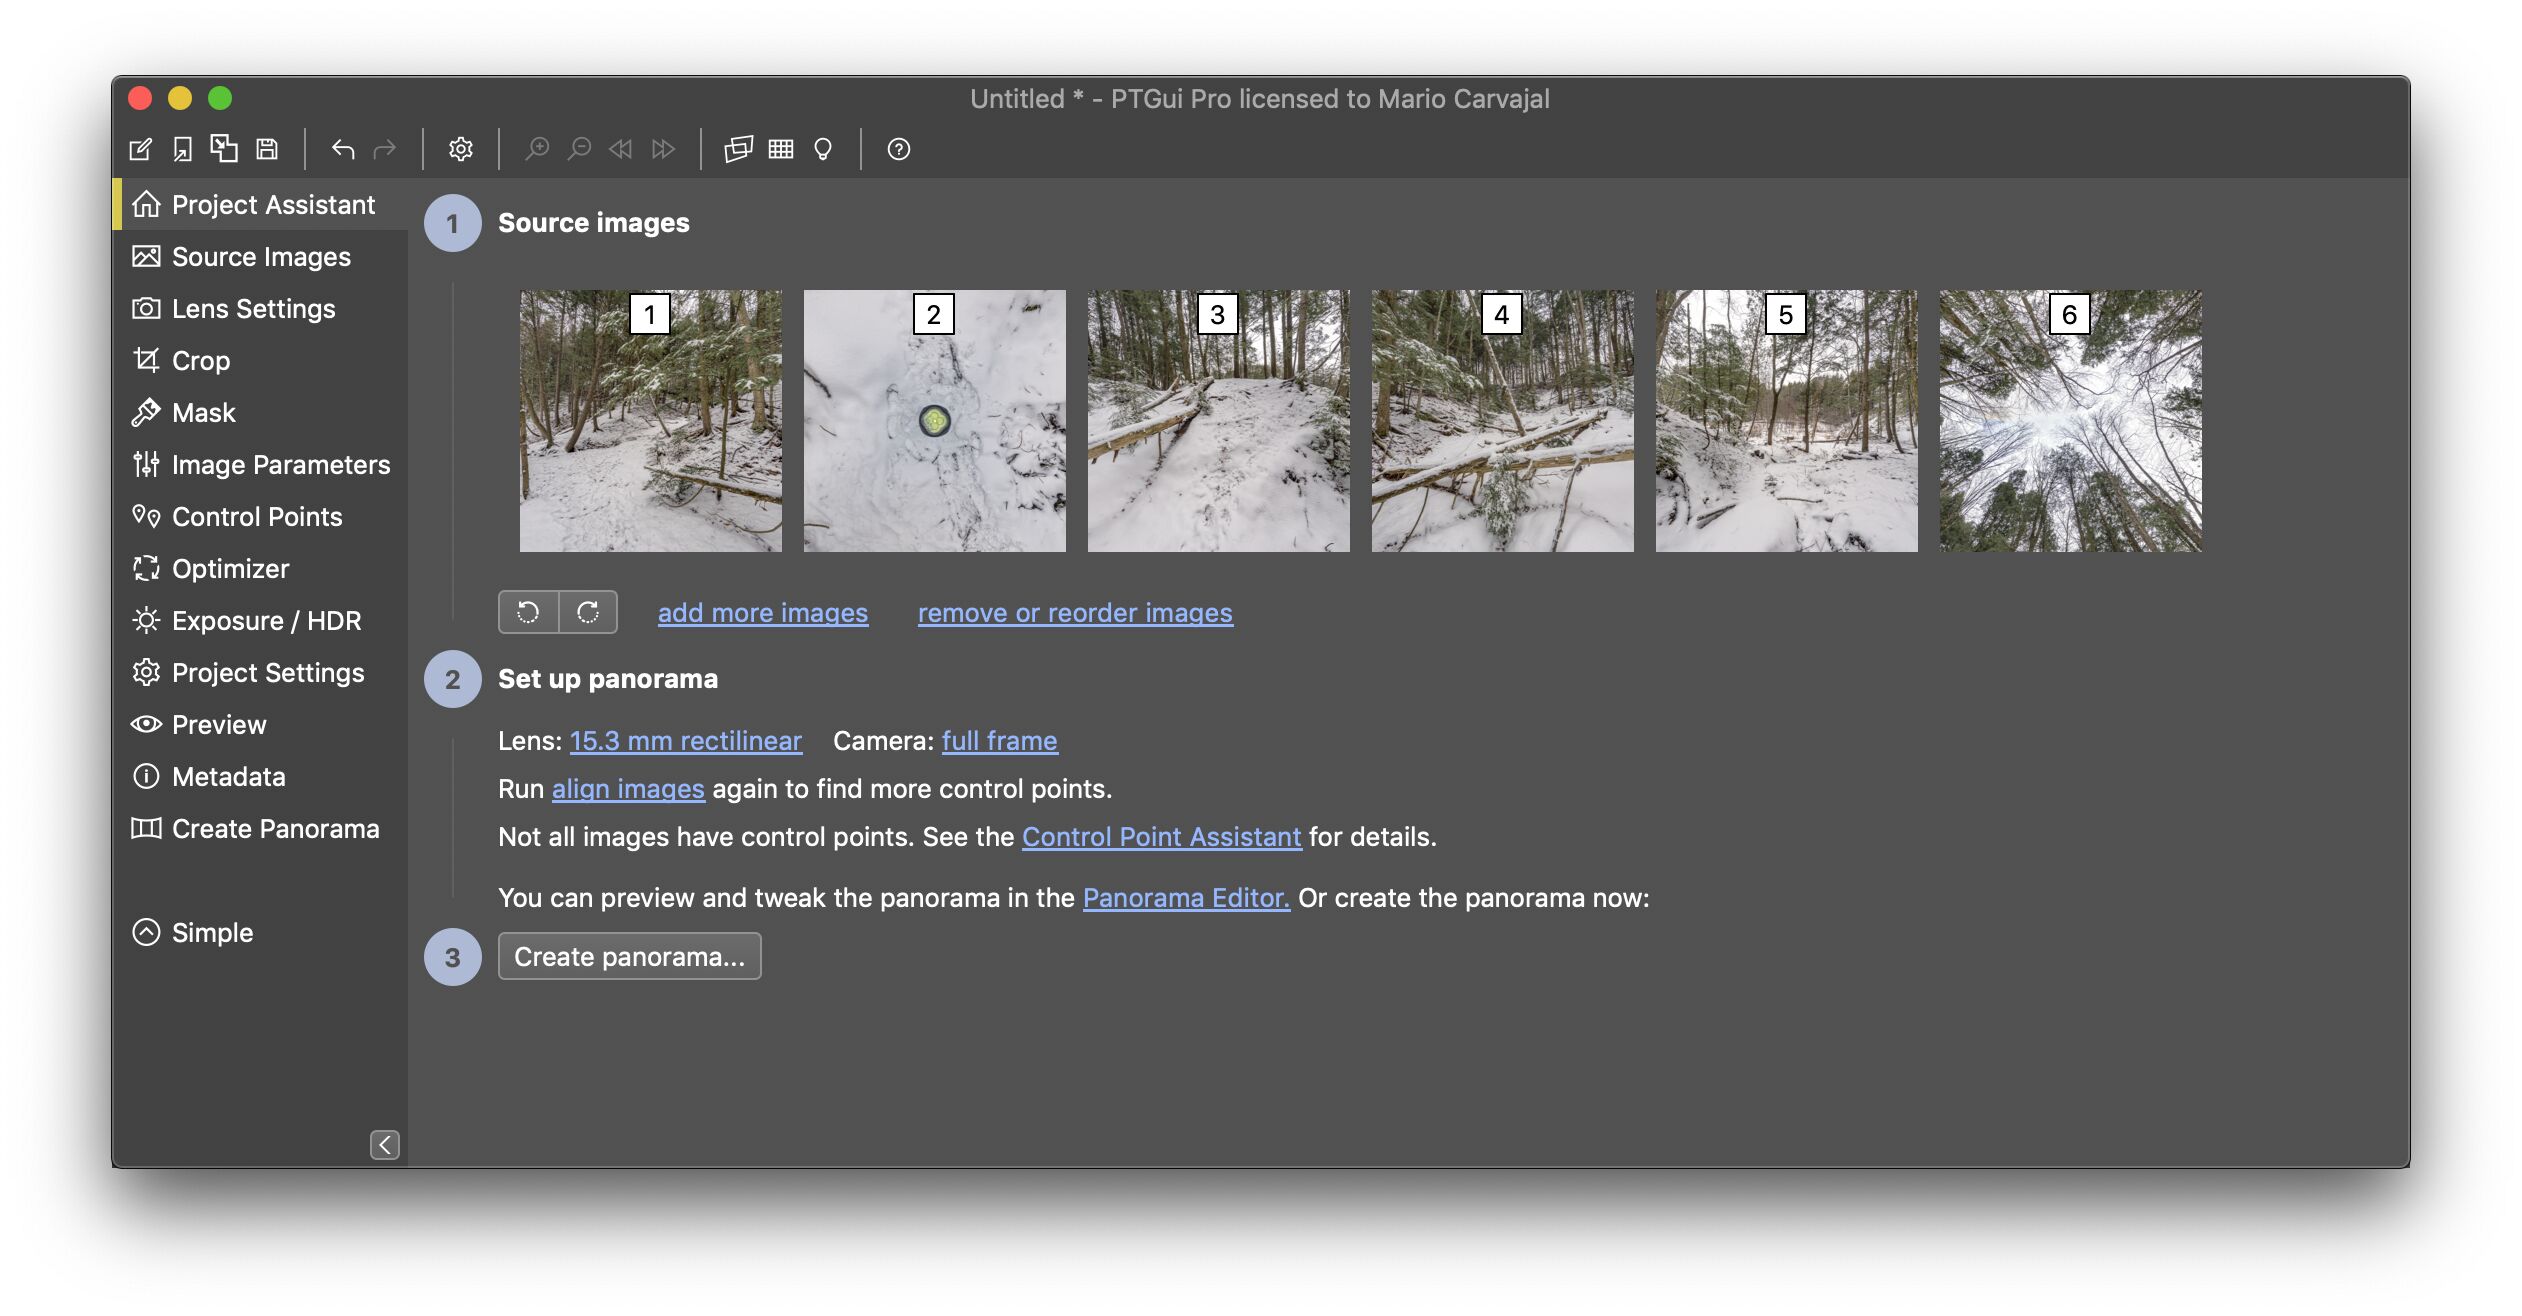Go to the next image using forward icon
Viewport: 2522px width, 1316px height.
pyautogui.click(x=663, y=149)
